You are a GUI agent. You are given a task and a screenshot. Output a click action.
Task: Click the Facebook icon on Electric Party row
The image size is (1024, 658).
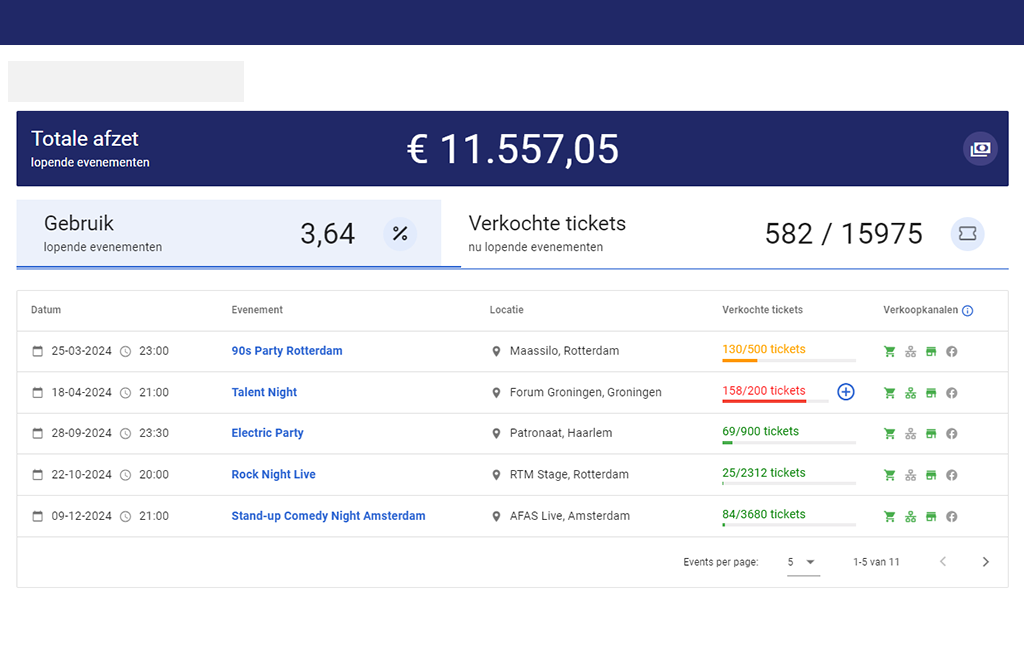(952, 434)
